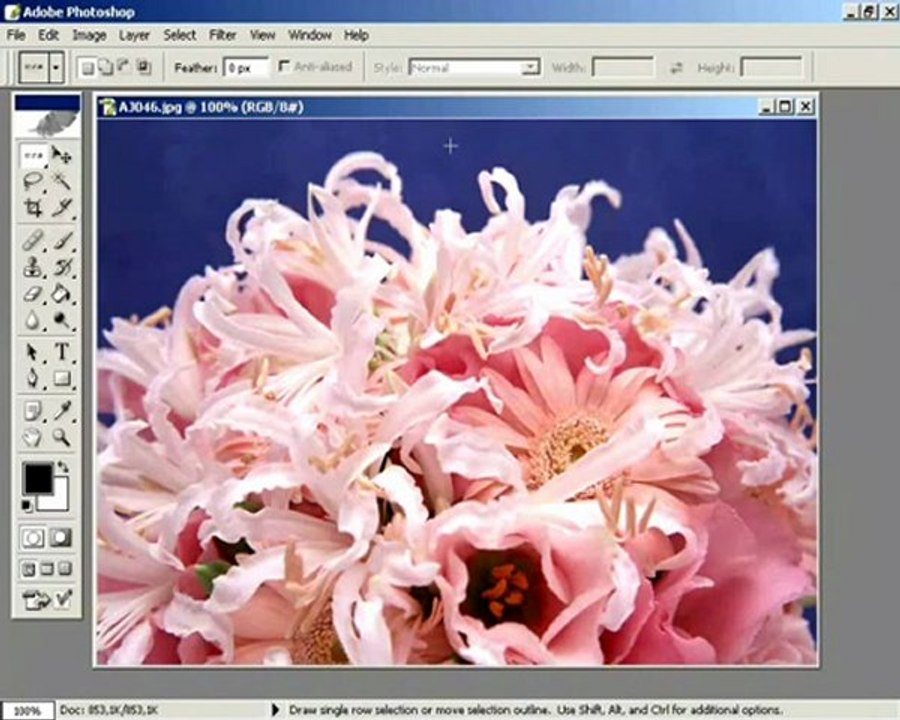Select the Crop tool

[33, 207]
